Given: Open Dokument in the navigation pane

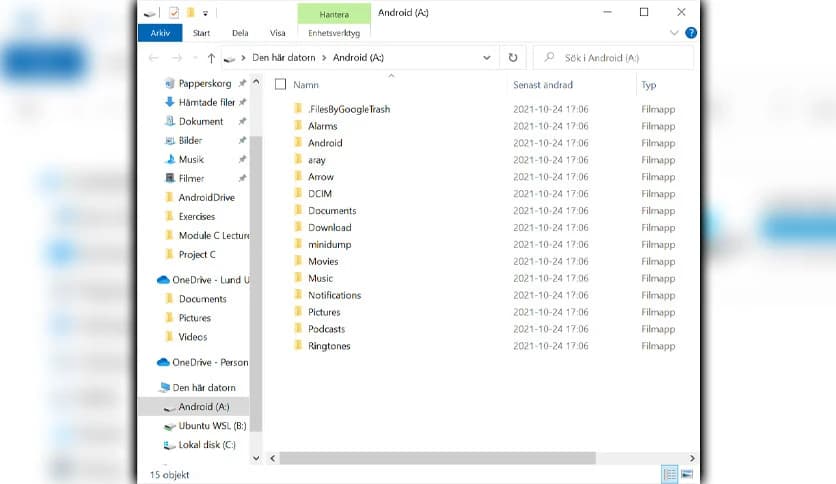Looking at the screenshot, I should tap(201, 122).
